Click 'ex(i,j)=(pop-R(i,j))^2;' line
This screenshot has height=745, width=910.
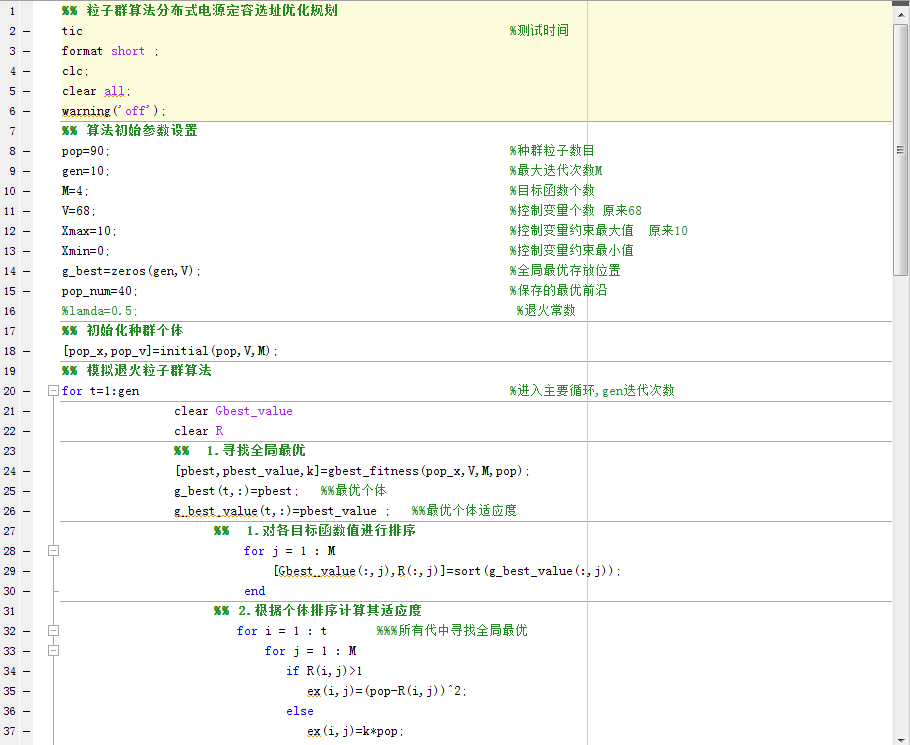387,691
